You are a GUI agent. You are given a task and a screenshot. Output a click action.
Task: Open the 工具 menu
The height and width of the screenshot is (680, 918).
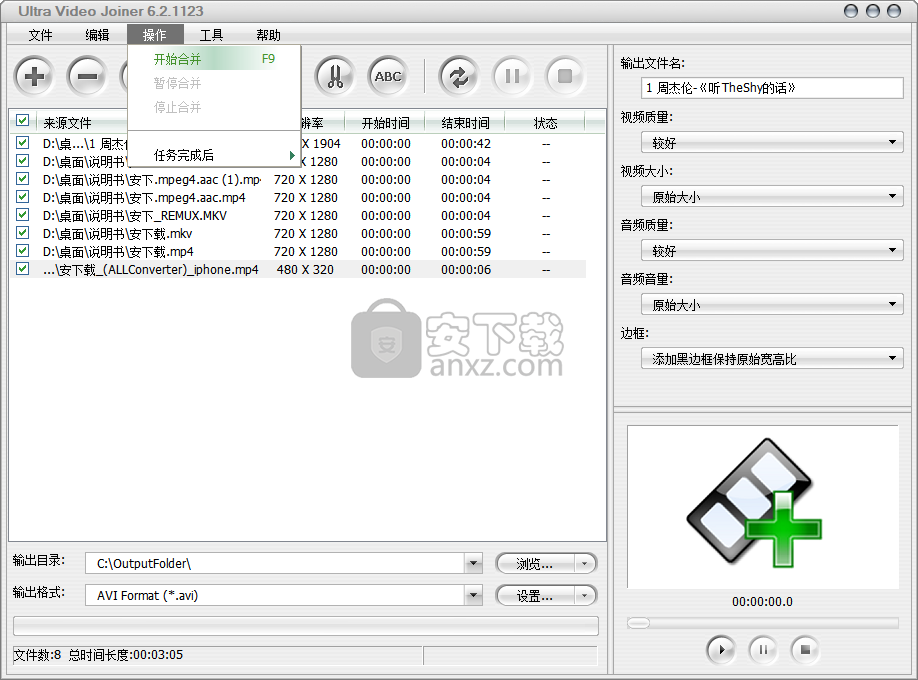(211, 35)
